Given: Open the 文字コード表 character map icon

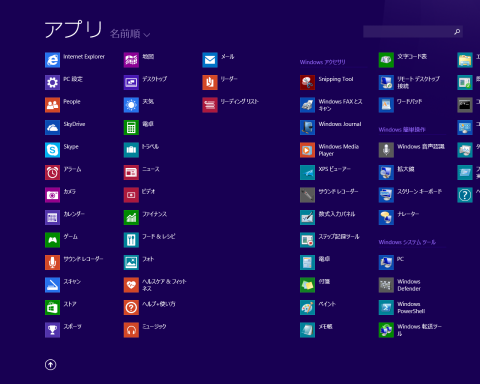Looking at the screenshot, I should [386, 60].
